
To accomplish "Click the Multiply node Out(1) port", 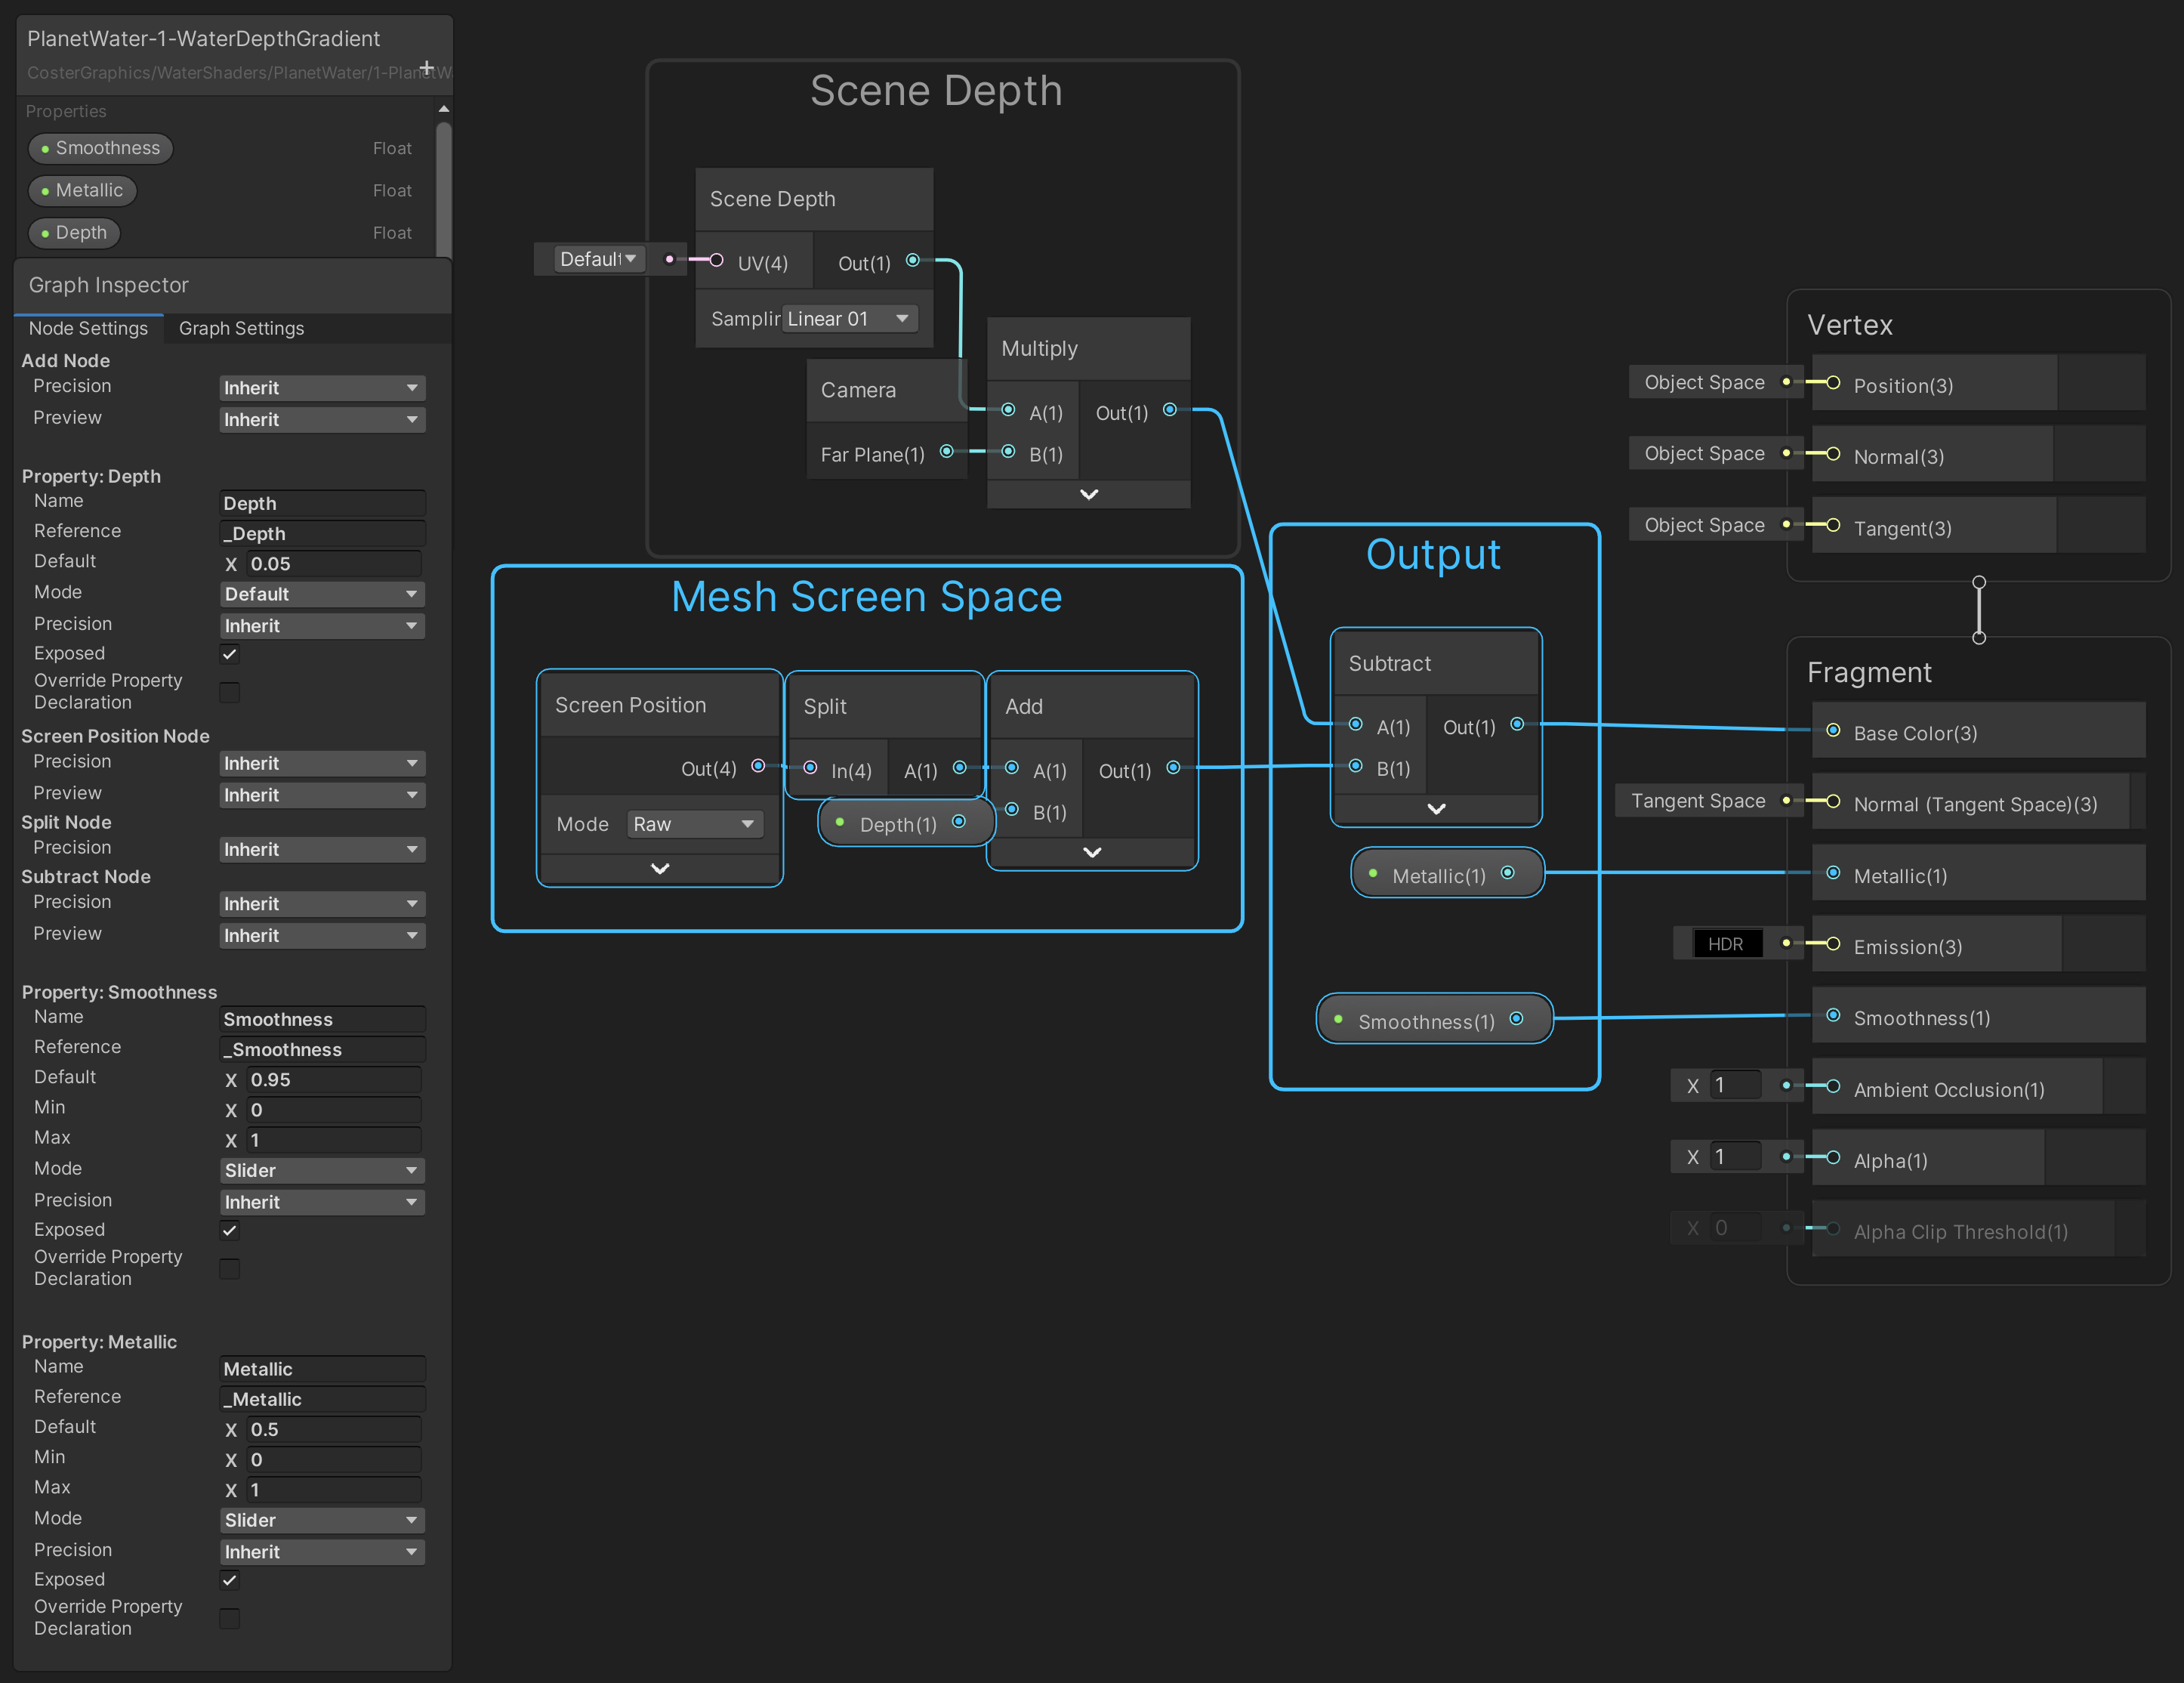I will click(x=1169, y=410).
